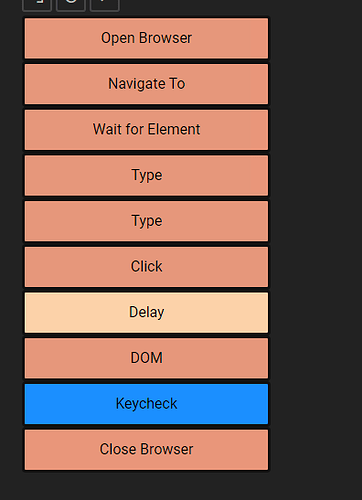This screenshot has height=500, width=362.
Task: Select the blue Keycheck block
Action: [146, 404]
